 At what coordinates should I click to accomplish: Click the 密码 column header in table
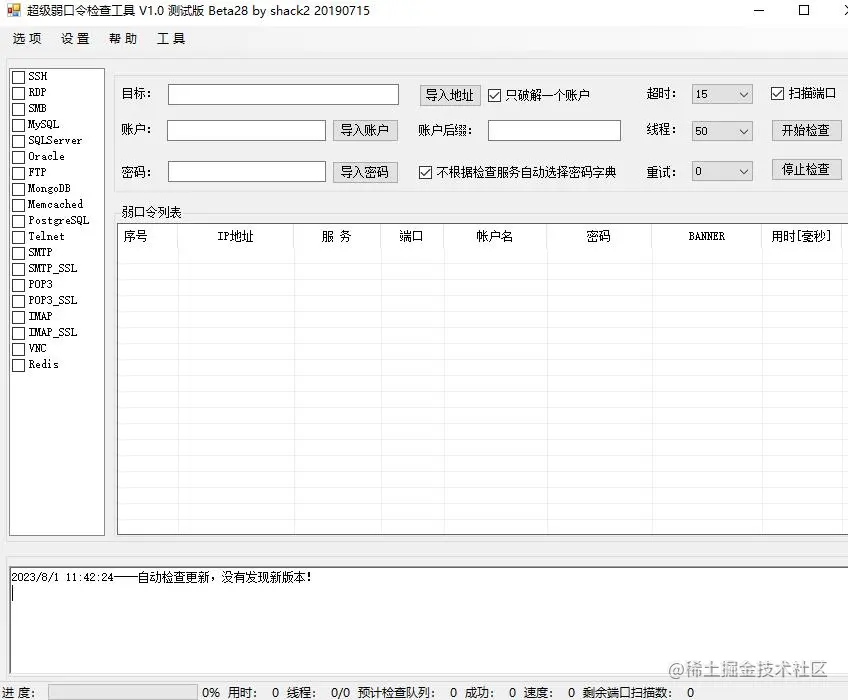pyautogui.click(x=599, y=236)
